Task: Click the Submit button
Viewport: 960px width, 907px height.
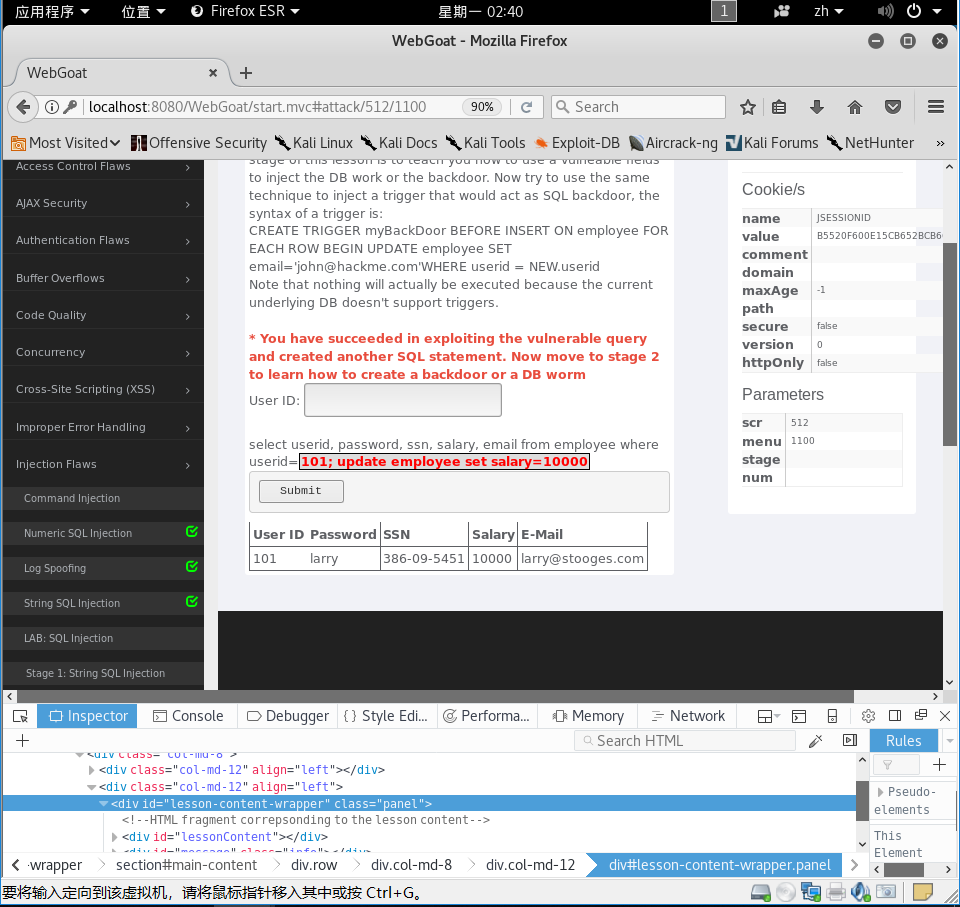Action: (301, 491)
